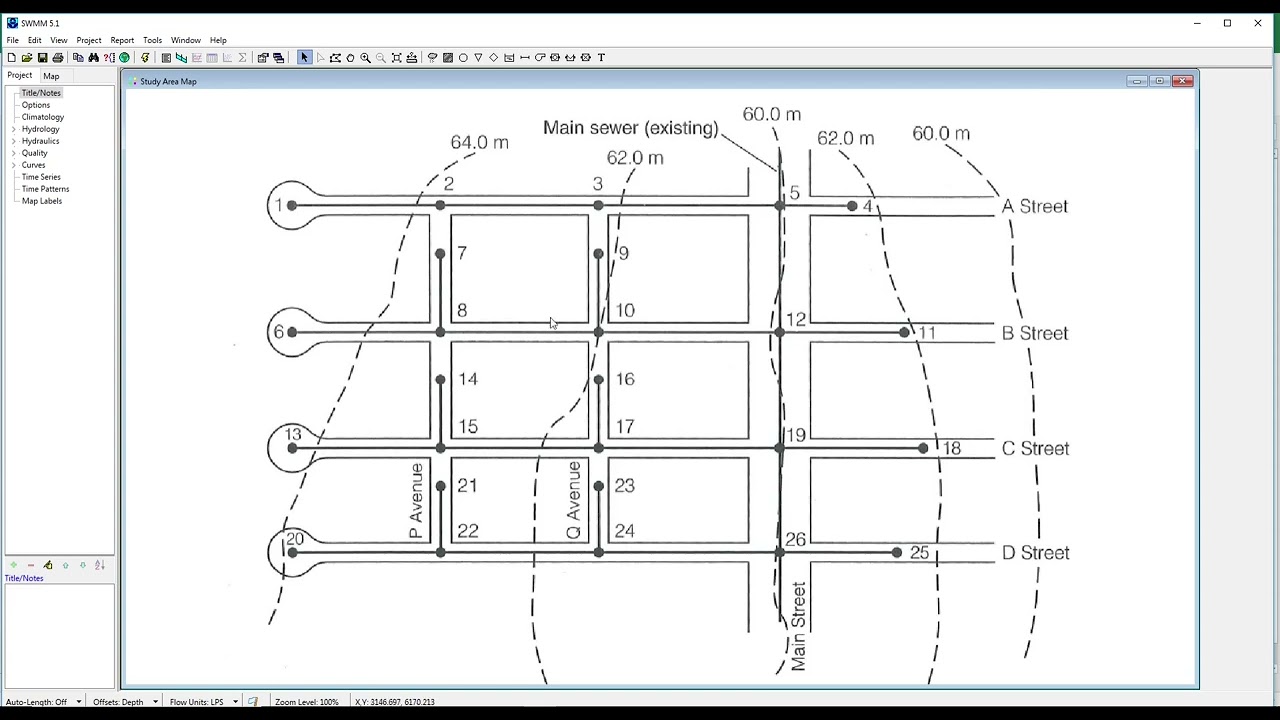Select Title/Notes in project tree
This screenshot has width=1280, height=720.
pyautogui.click(x=41, y=93)
